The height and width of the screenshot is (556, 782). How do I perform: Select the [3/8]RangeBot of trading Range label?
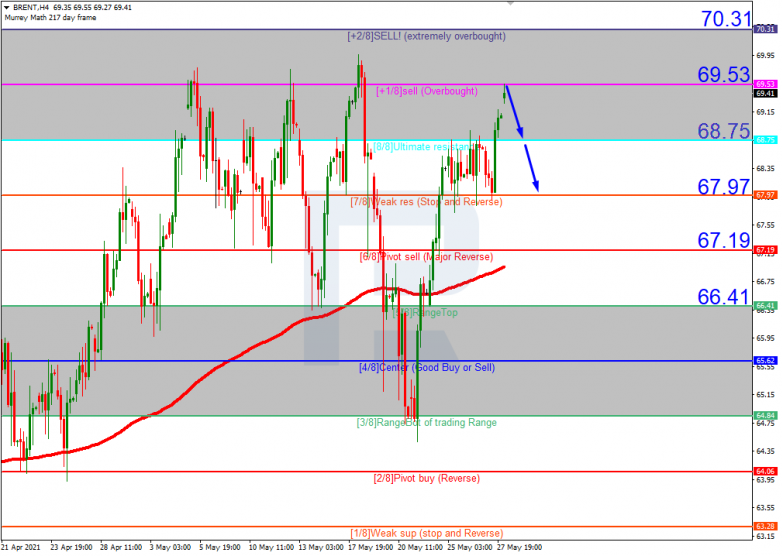(426, 422)
